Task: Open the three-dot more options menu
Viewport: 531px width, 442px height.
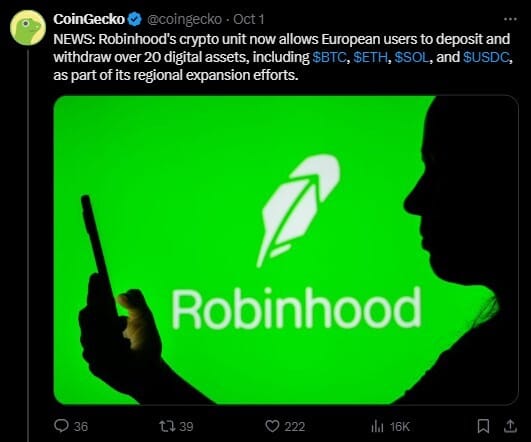Action: 510,19
